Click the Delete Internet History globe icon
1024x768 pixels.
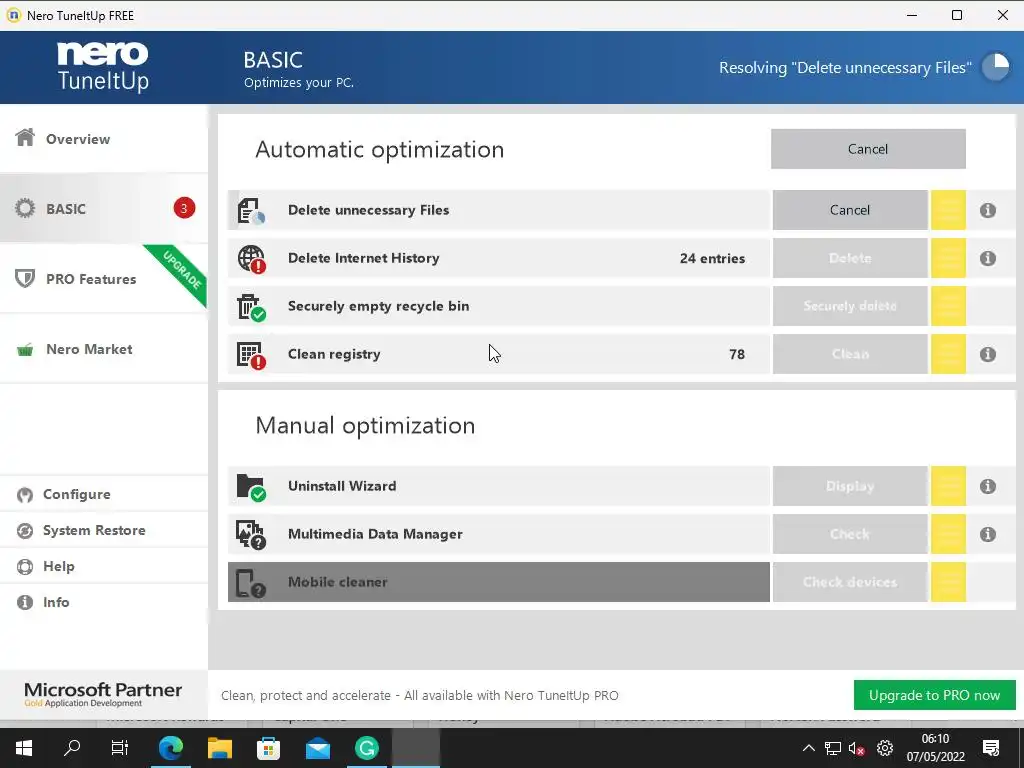(251, 259)
